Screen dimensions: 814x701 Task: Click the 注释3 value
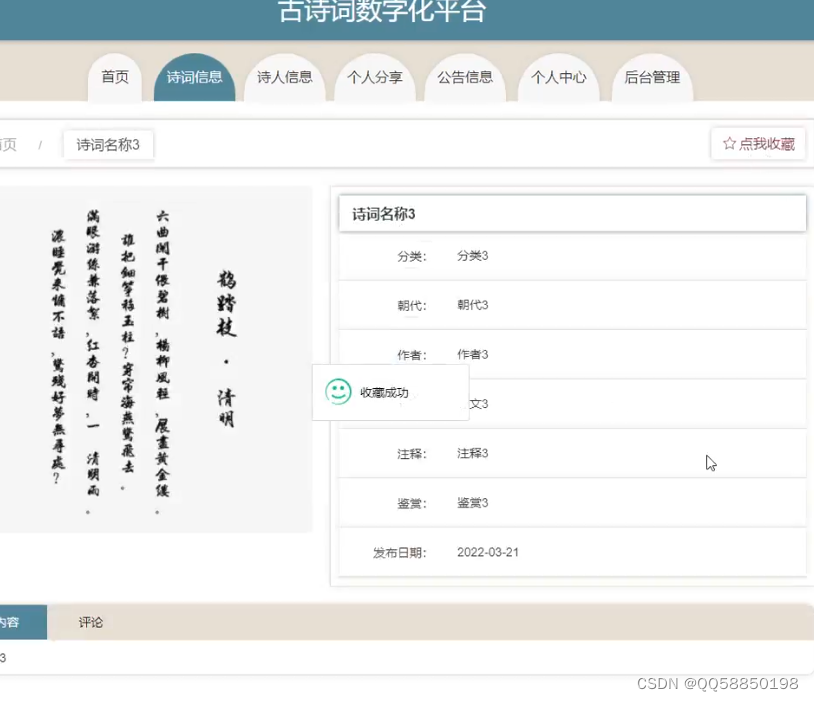coord(472,453)
